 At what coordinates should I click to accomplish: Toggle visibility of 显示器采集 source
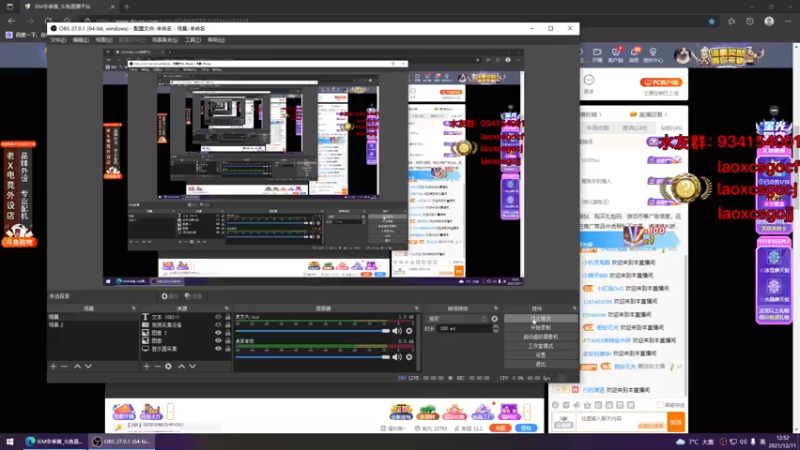[218, 349]
